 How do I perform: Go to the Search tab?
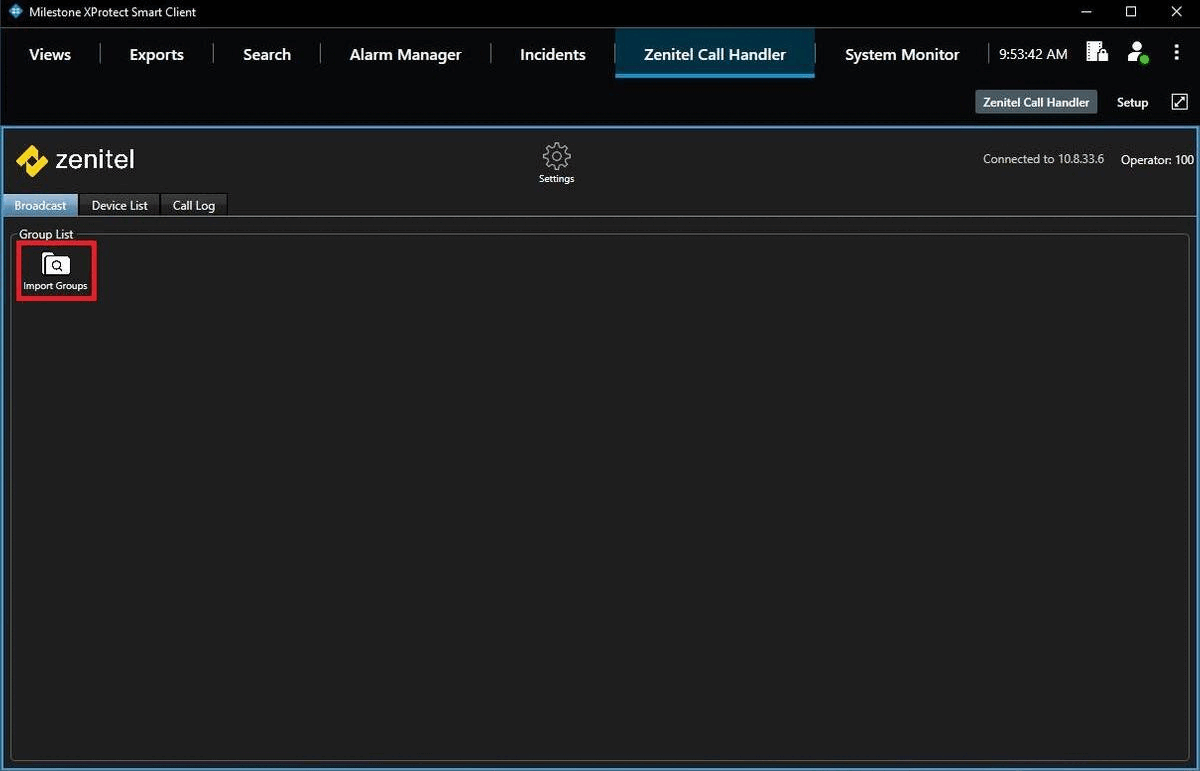click(267, 55)
